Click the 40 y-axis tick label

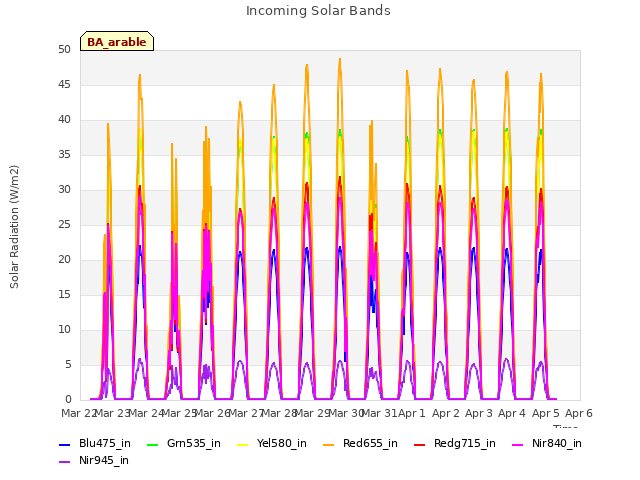(x=64, y=120)
